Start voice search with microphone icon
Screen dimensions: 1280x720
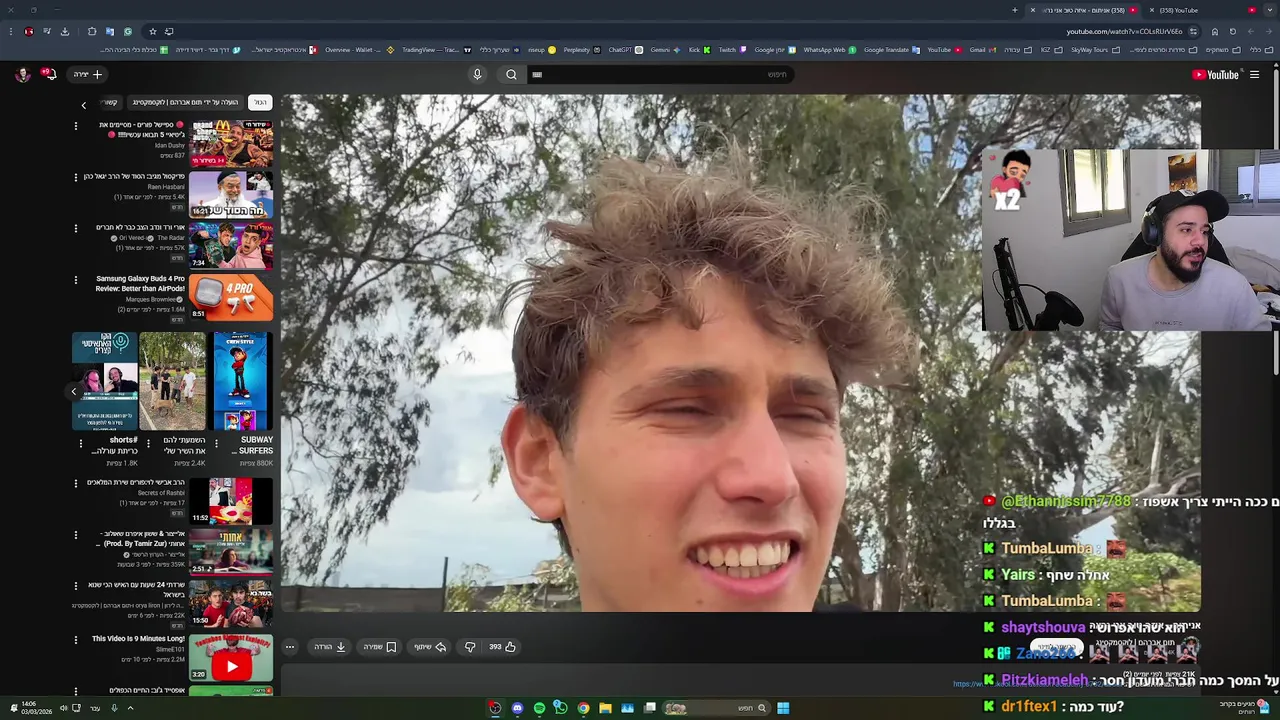click(477, 74)
